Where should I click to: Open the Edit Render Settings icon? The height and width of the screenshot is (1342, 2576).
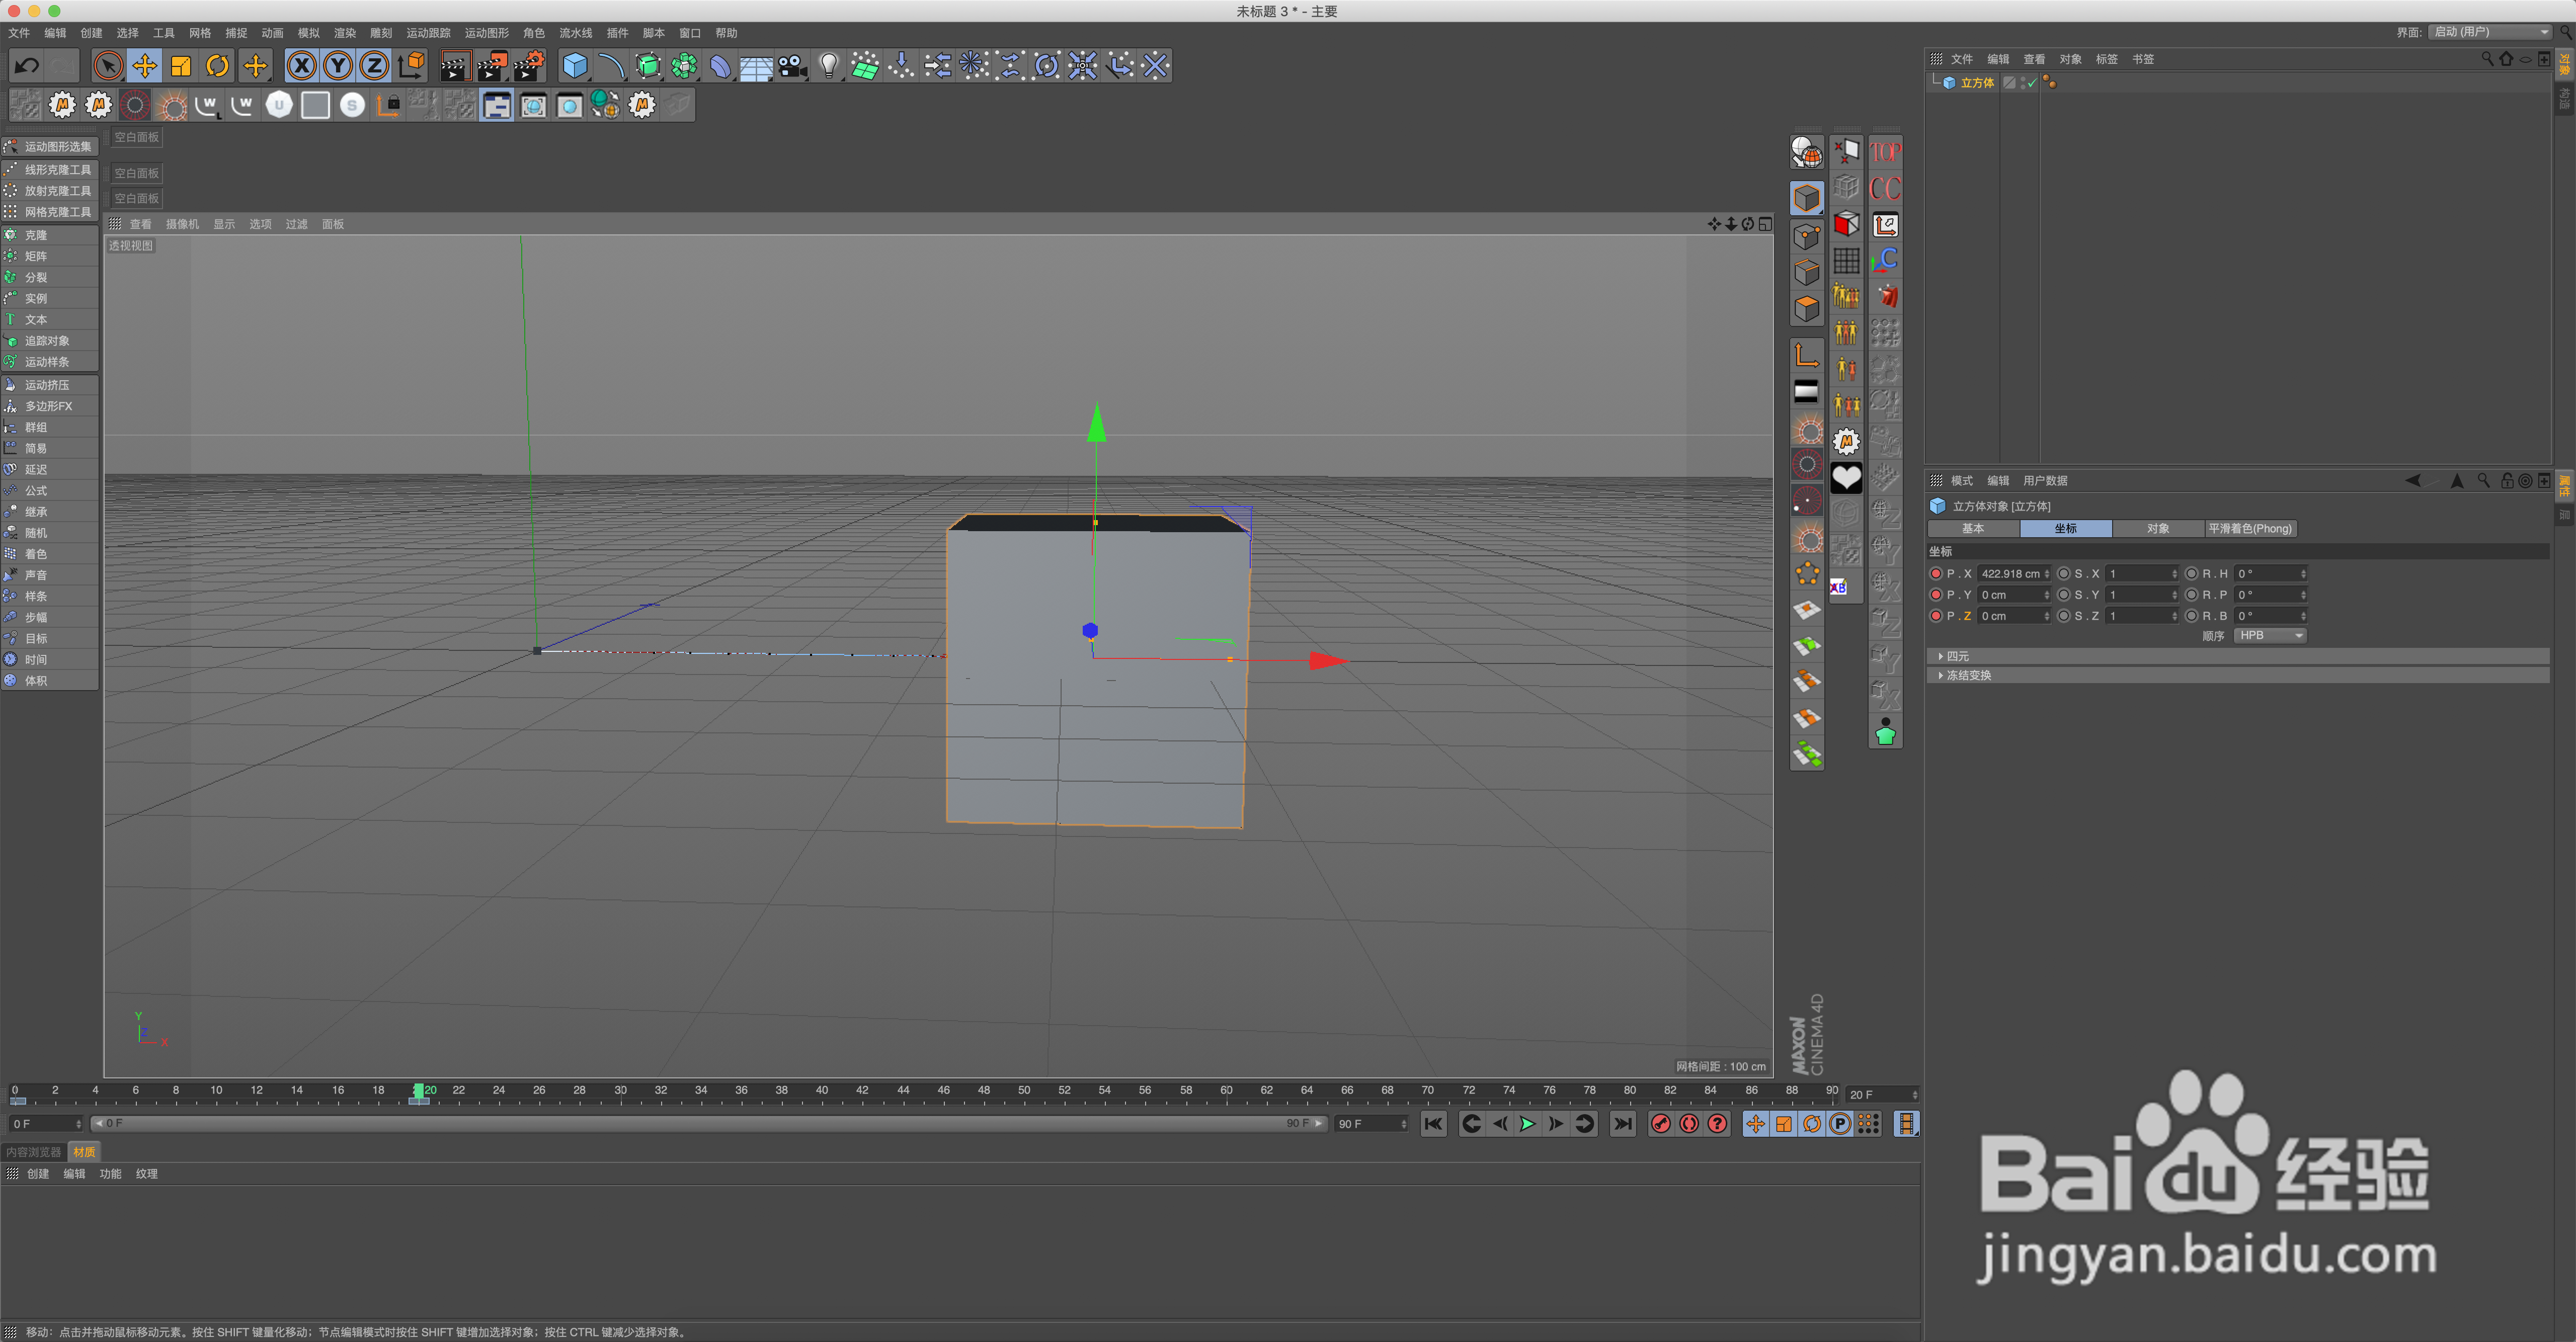point(528,66)
